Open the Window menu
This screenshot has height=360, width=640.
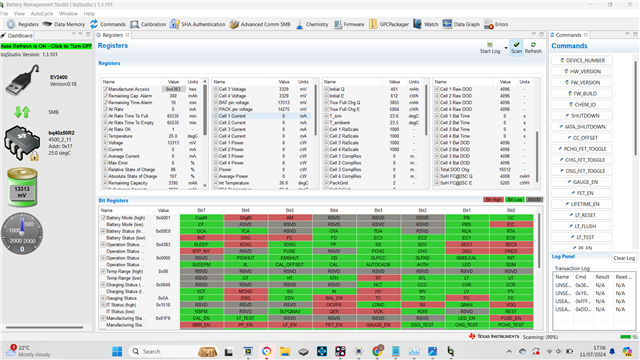click(x=68, y=13)
